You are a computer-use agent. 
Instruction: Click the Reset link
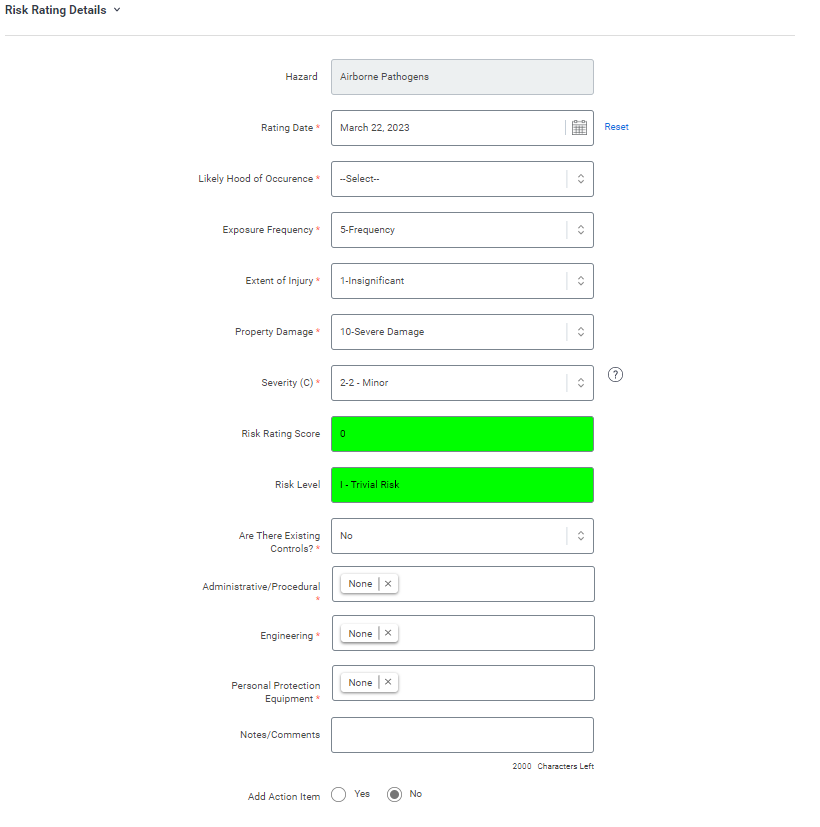click(616, 127)
